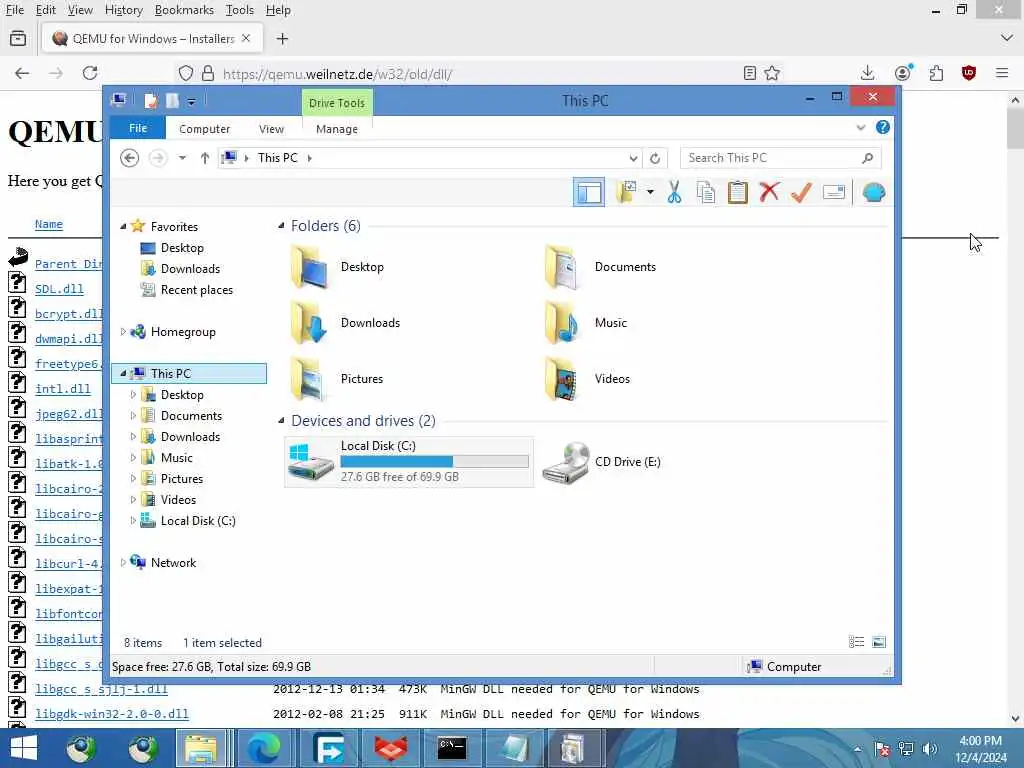Screen dimensions: 1024x768
Task: Click the Search This PC field
Action: click(x=780, y=158)
